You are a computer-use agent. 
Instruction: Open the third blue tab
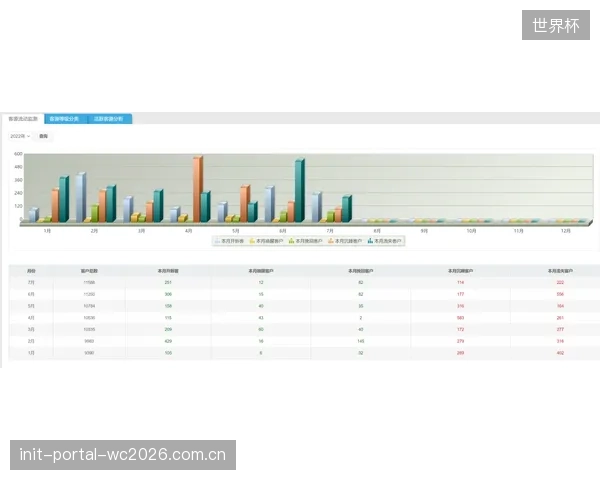coord(109,119)
